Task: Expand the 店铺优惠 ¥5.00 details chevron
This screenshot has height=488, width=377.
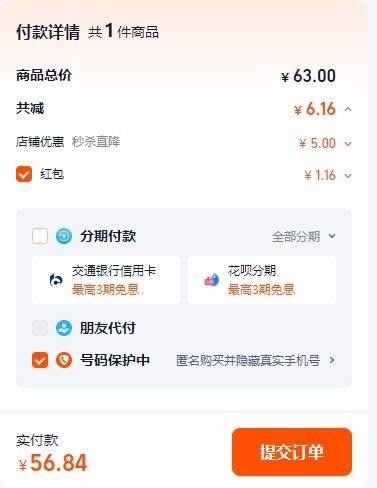Action: [348, 144]
